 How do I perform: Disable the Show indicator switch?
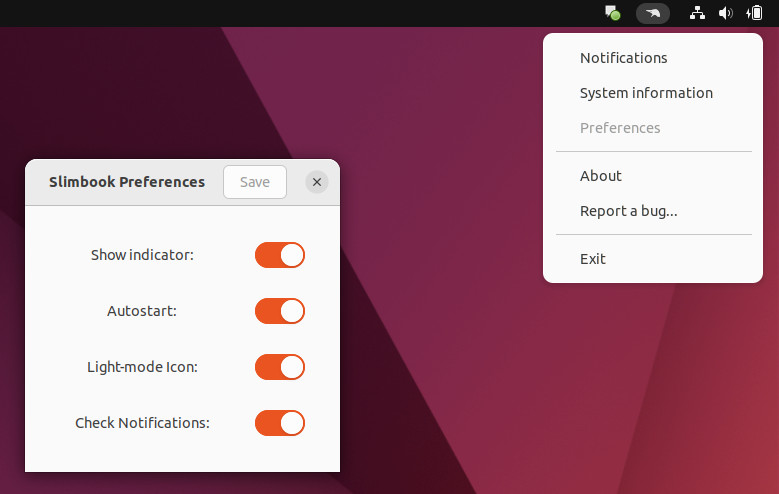pyautogui.click(x=280, y=255)
